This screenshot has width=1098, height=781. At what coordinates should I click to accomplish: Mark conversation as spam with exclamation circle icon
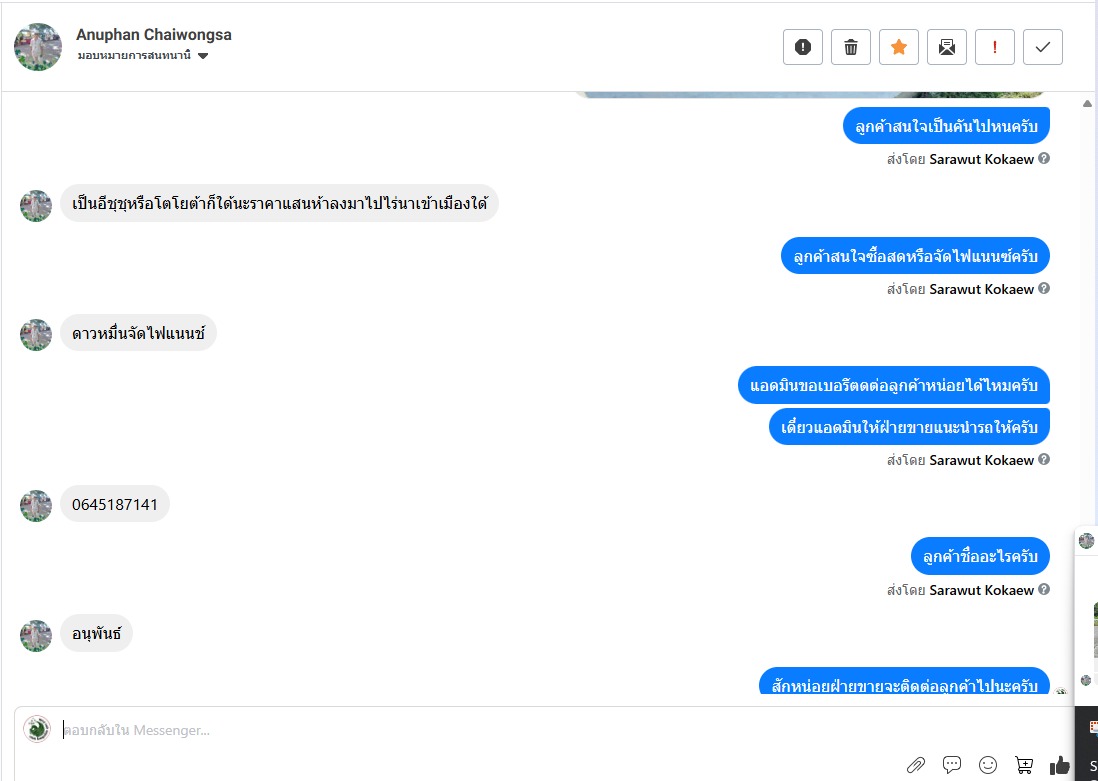802,47
